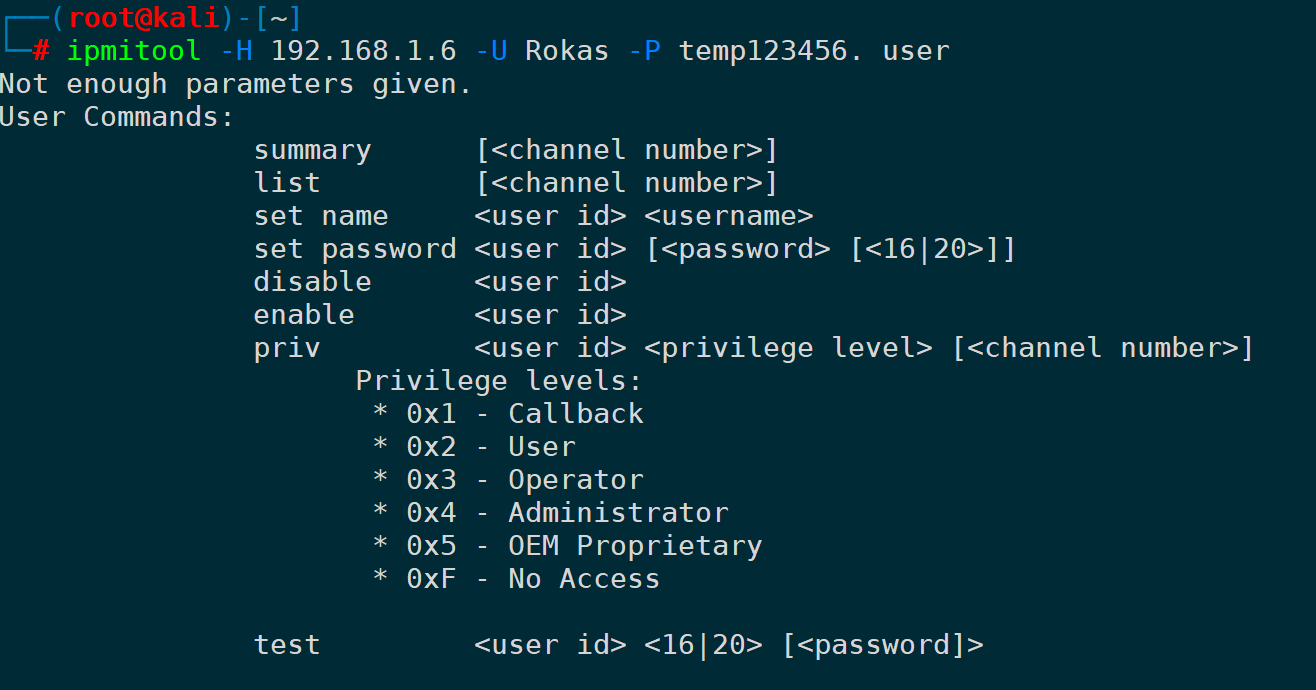Viewport: 1316px width, 690px height.
Task: Click the 'list' command entry
Action: pyautogui.click(x=287, y=183)
